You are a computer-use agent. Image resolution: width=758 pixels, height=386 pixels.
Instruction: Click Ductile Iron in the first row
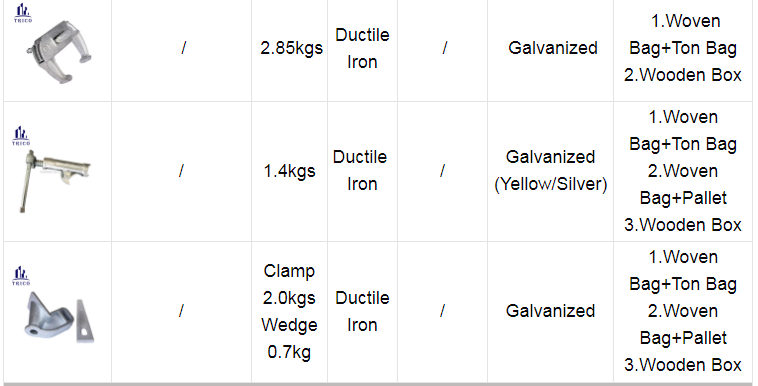point(363,48)
